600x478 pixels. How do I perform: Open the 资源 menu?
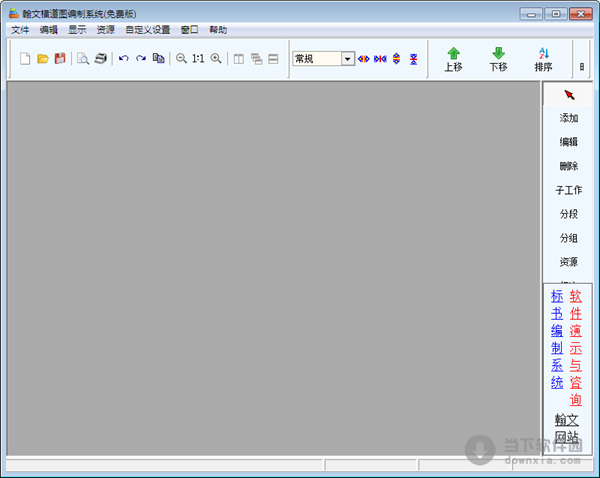coord(106,30)
